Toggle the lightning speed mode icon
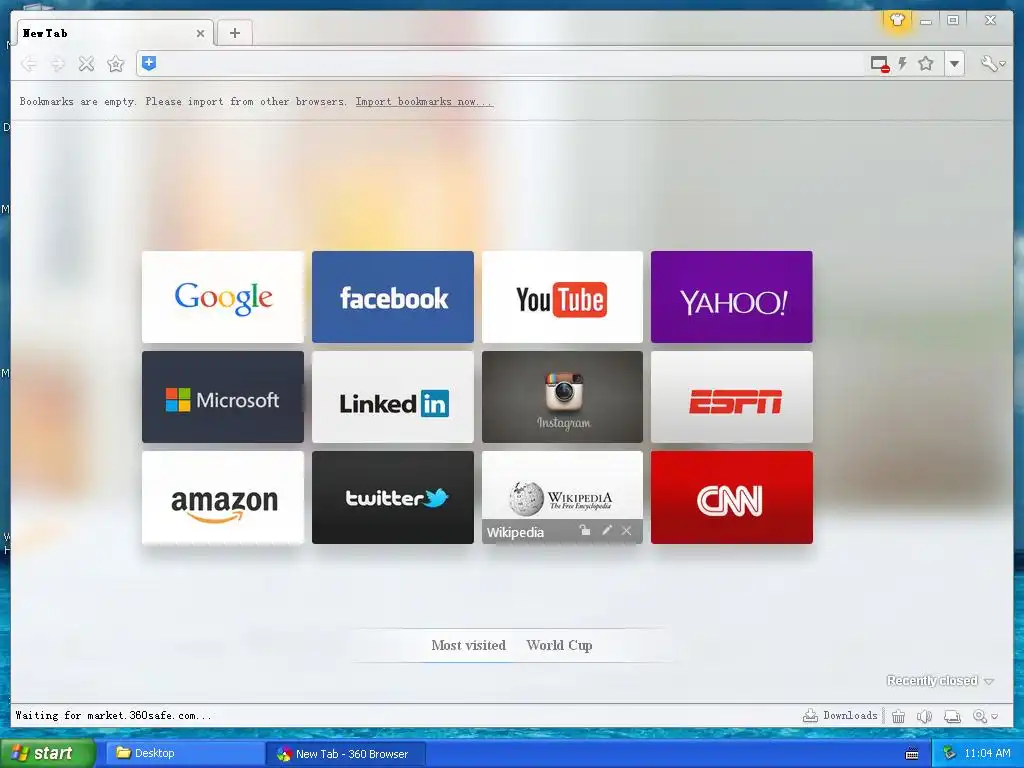The width and height of the screenshot is (1024, 768). [903, 63]
